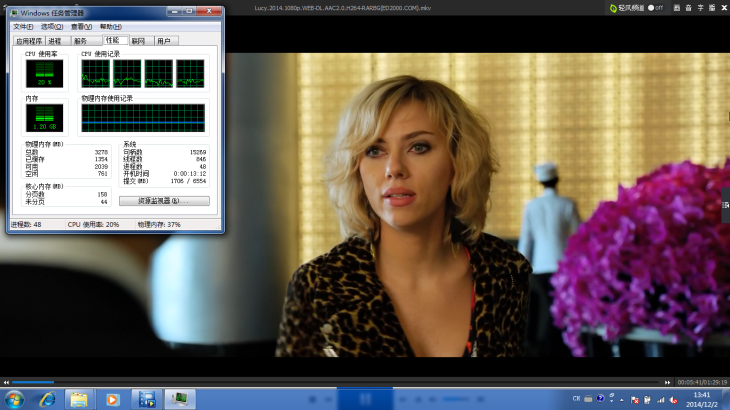730x410 pixels.
Task: Open the 字 subtitle settings icon
Action: coord(701,7)
